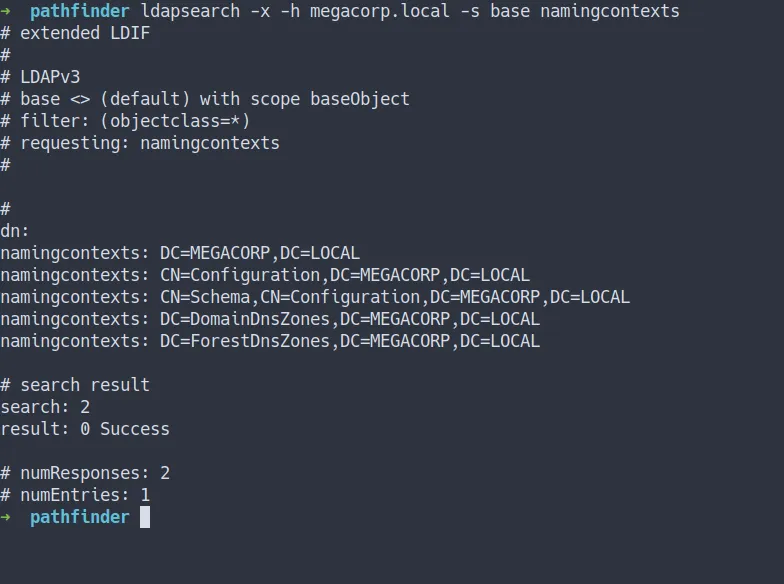Click the "dn:" line
Screen dimensions: 784x584
point(15,231)
